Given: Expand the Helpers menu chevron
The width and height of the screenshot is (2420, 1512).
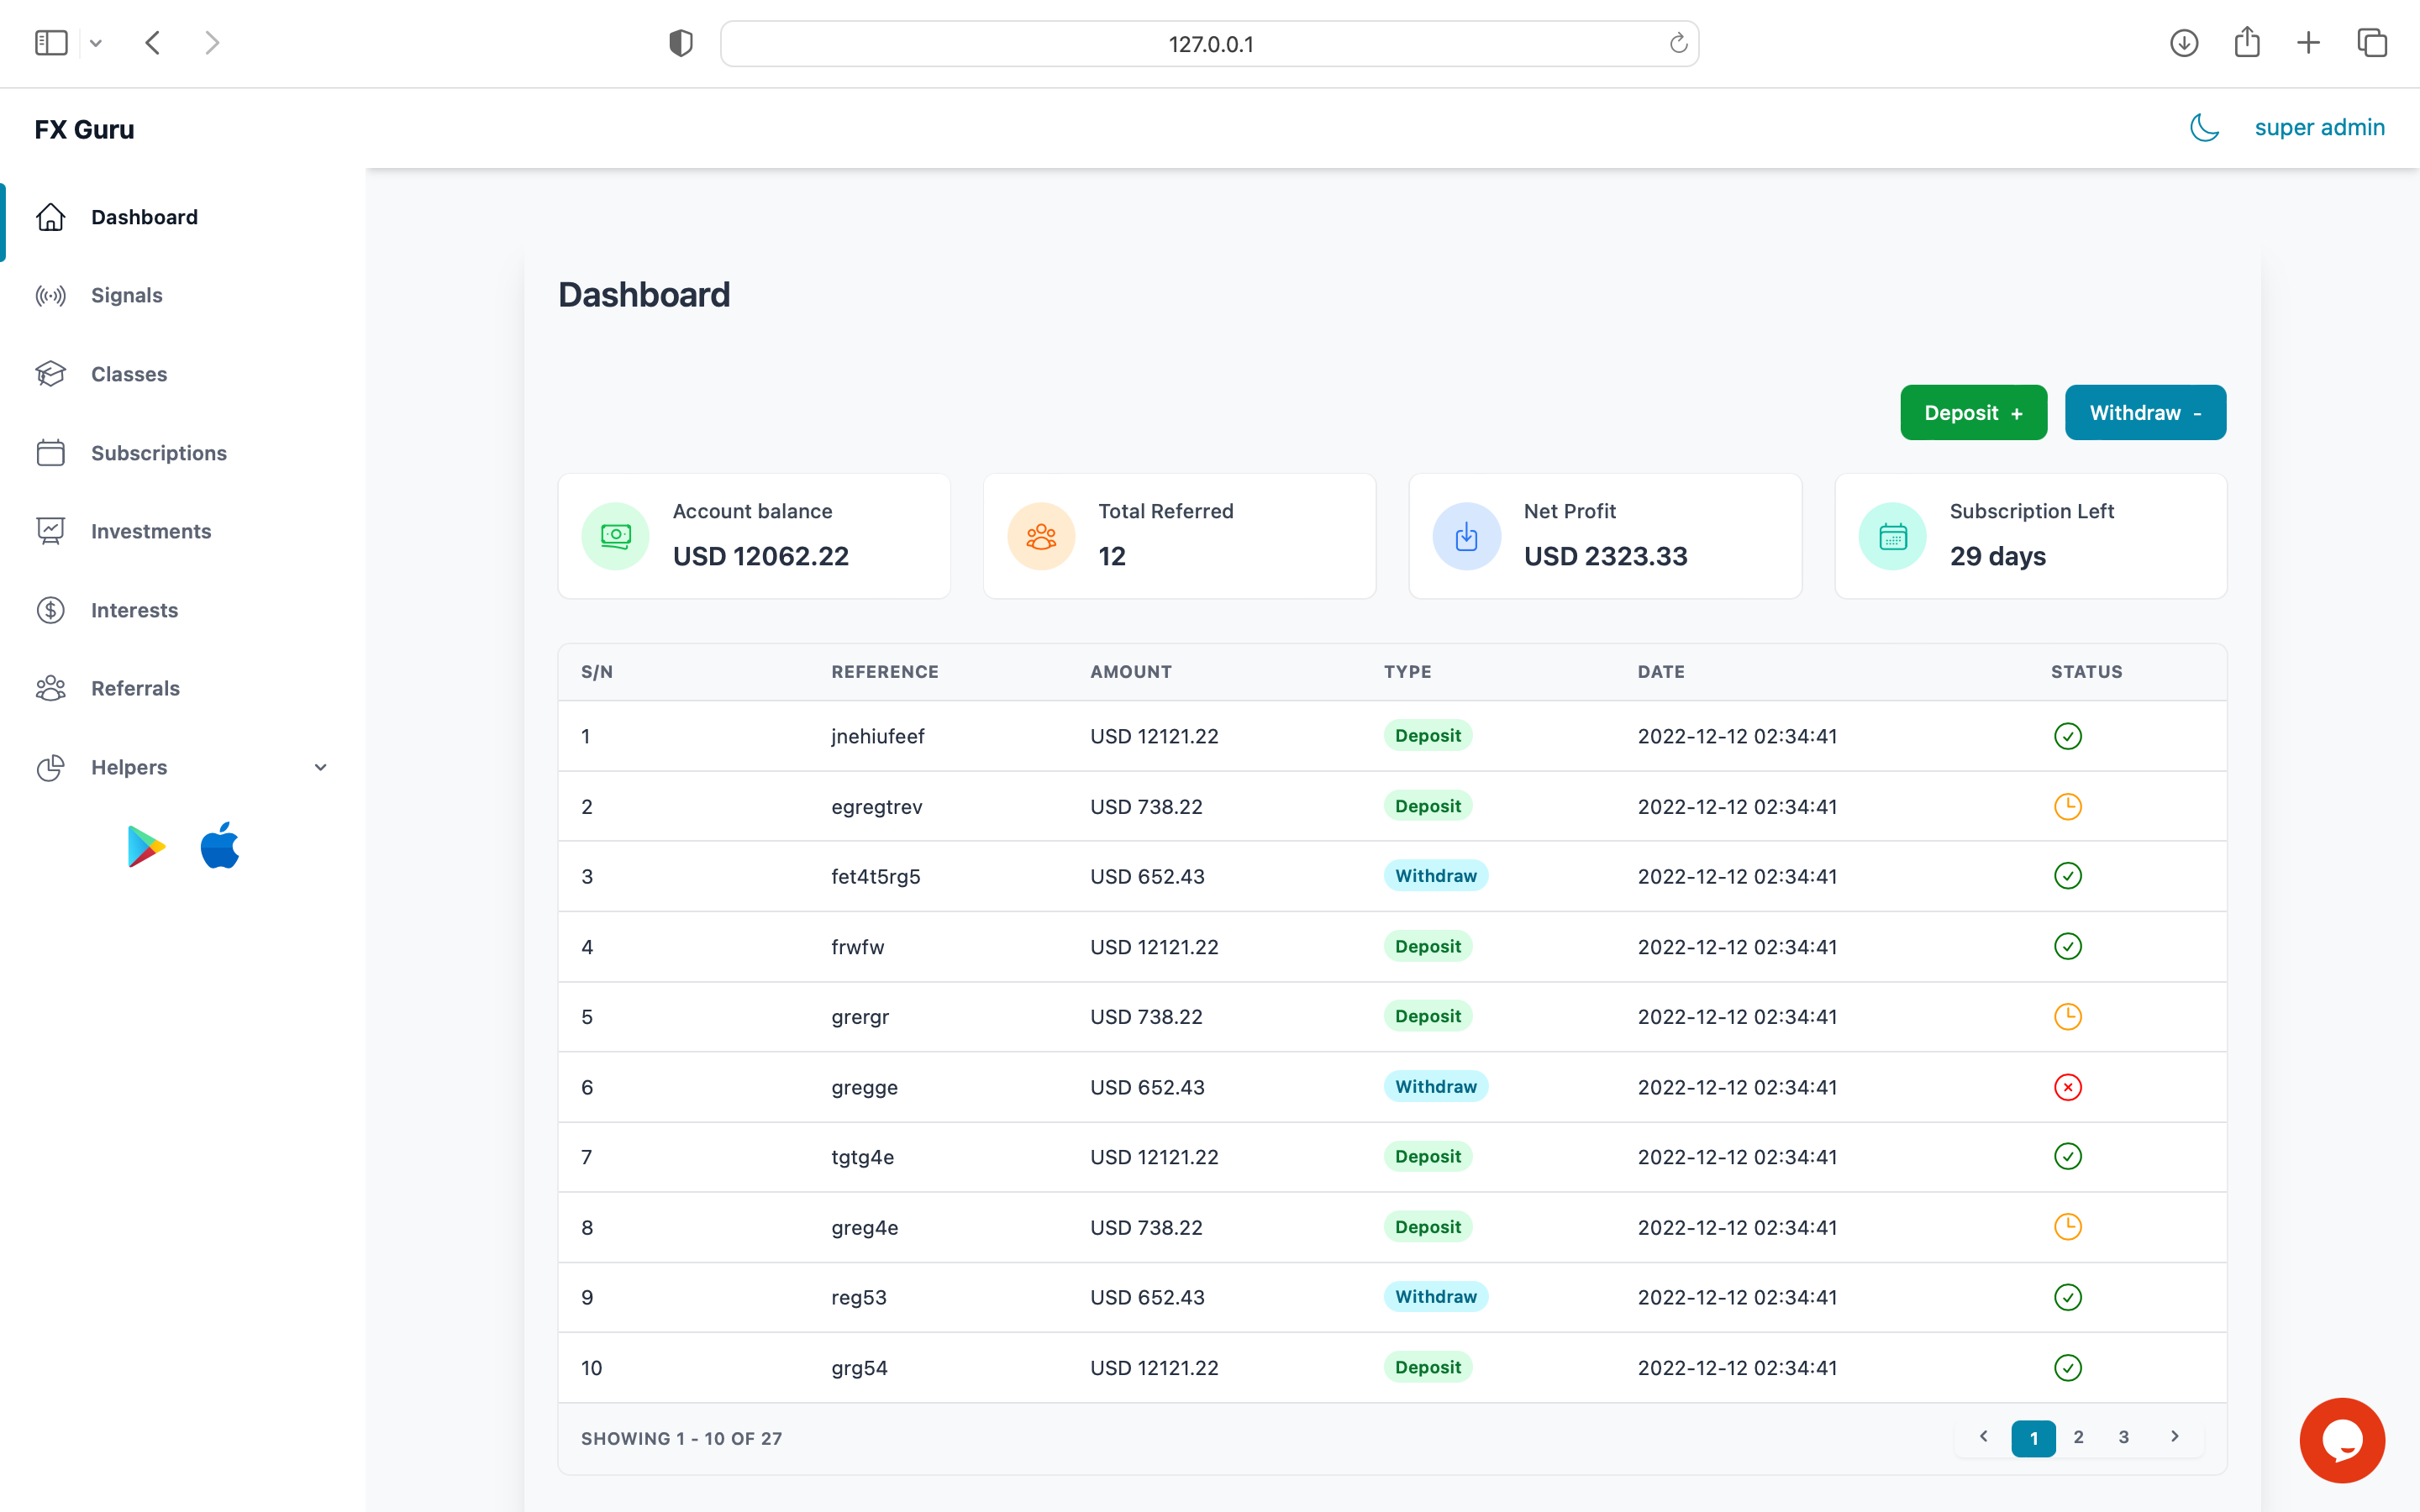Looking at the screenshot, I should click(320, 767).
